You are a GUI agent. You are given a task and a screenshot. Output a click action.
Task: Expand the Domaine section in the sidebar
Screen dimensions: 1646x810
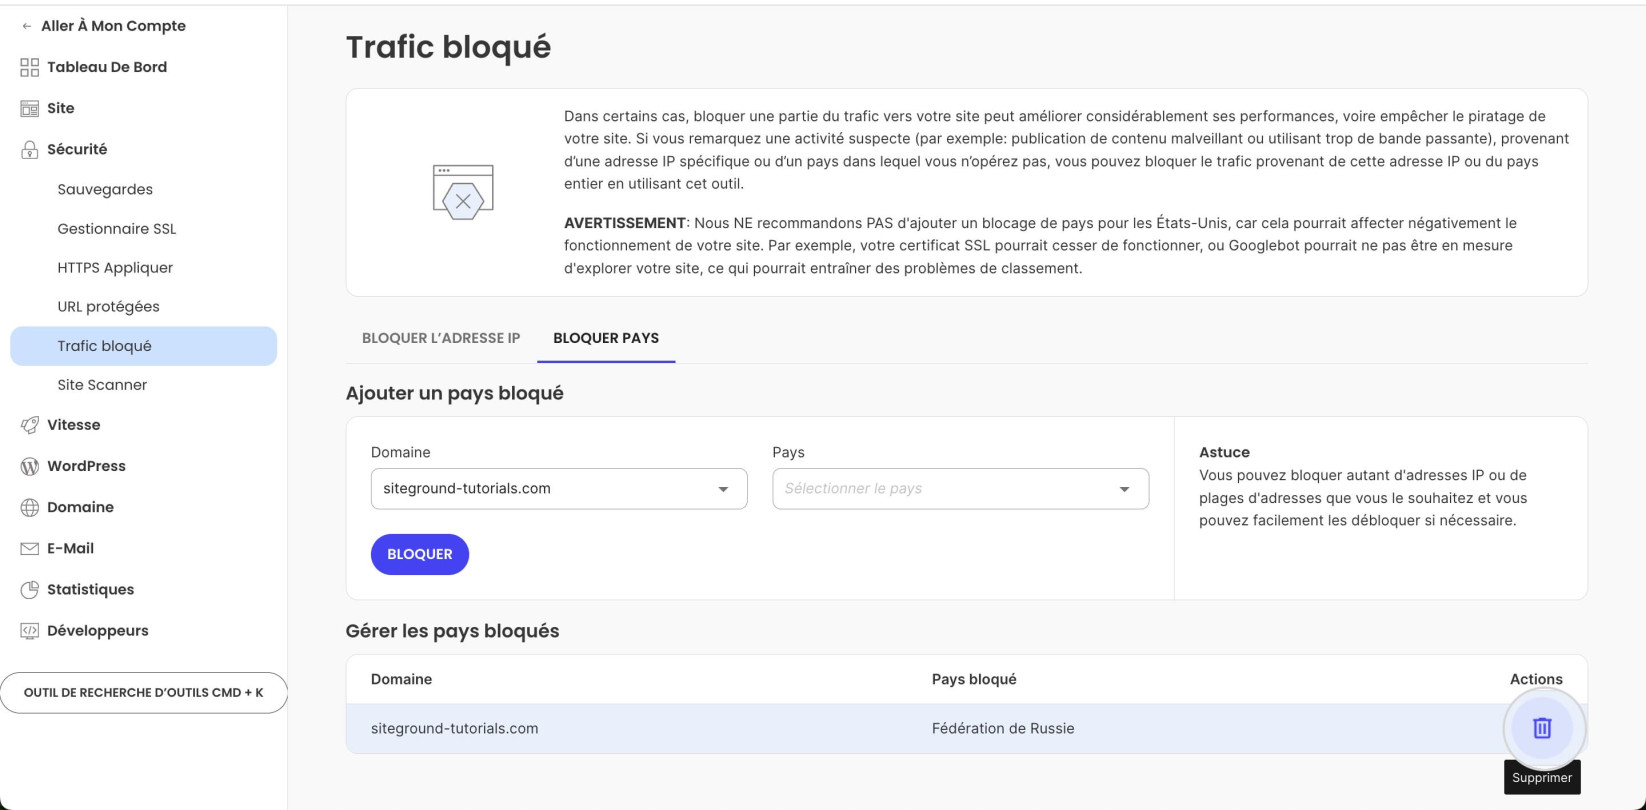click(x=80, y=507)
